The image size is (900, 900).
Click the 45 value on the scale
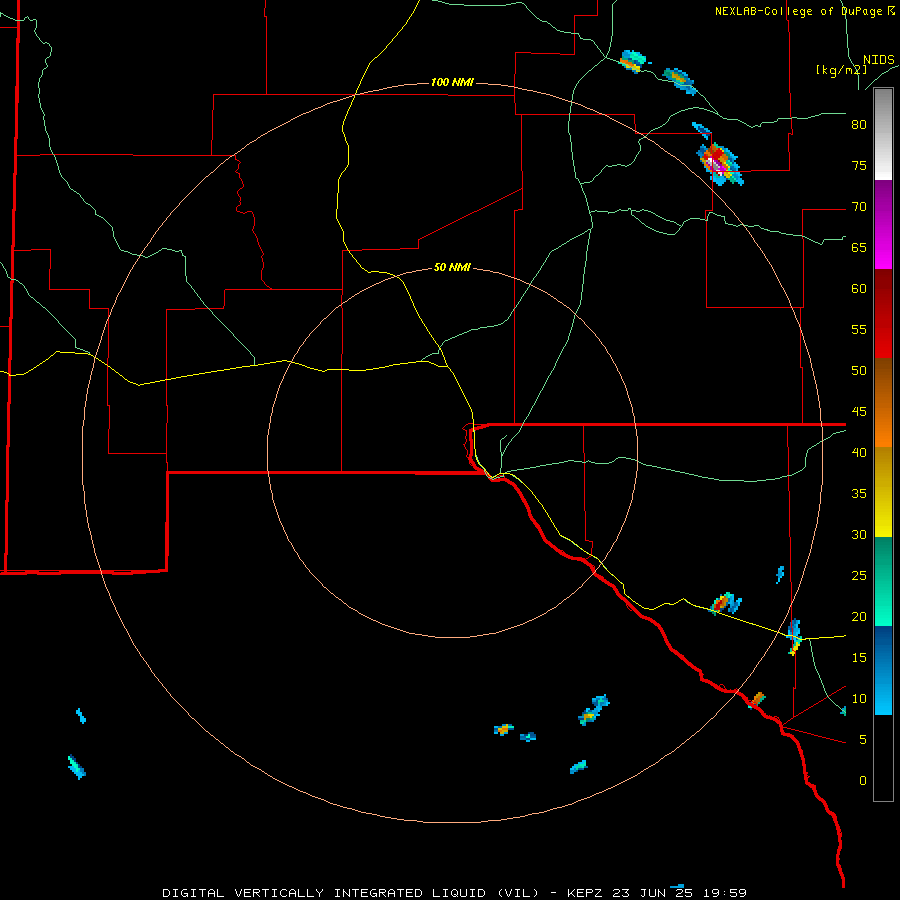859,412
